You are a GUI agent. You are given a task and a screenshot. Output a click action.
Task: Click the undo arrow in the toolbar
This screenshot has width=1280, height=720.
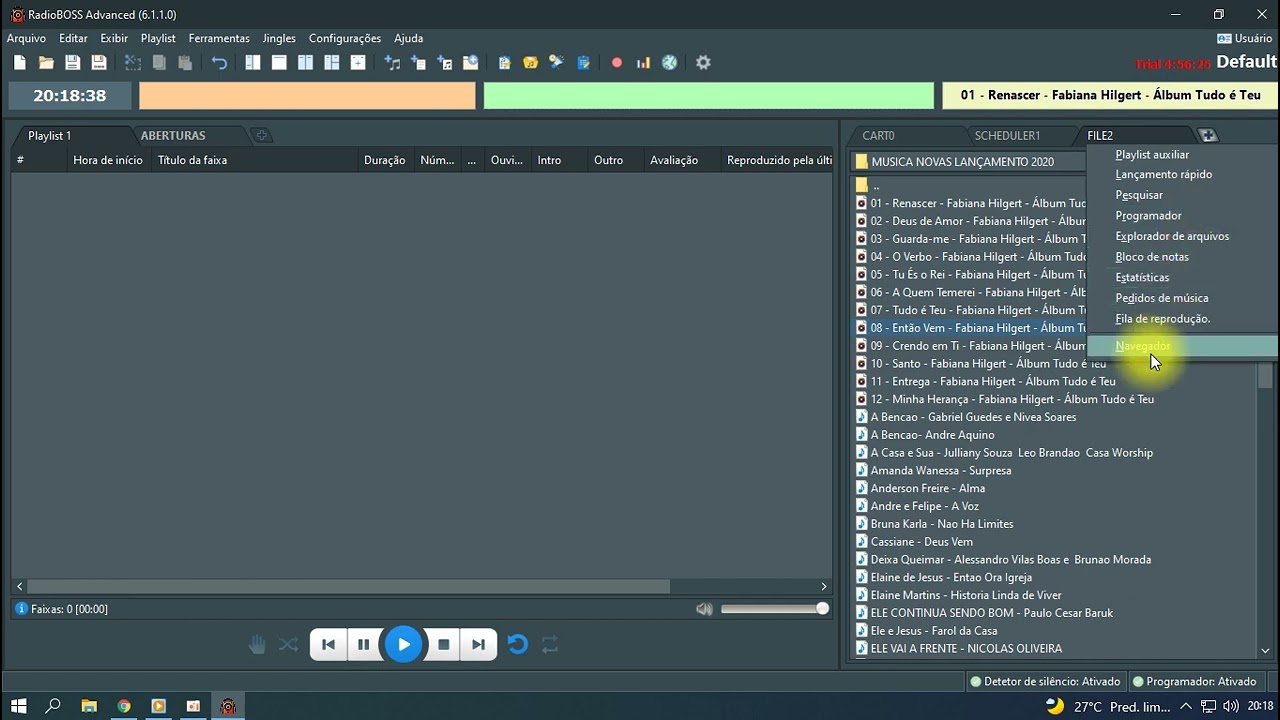[219, 62]
